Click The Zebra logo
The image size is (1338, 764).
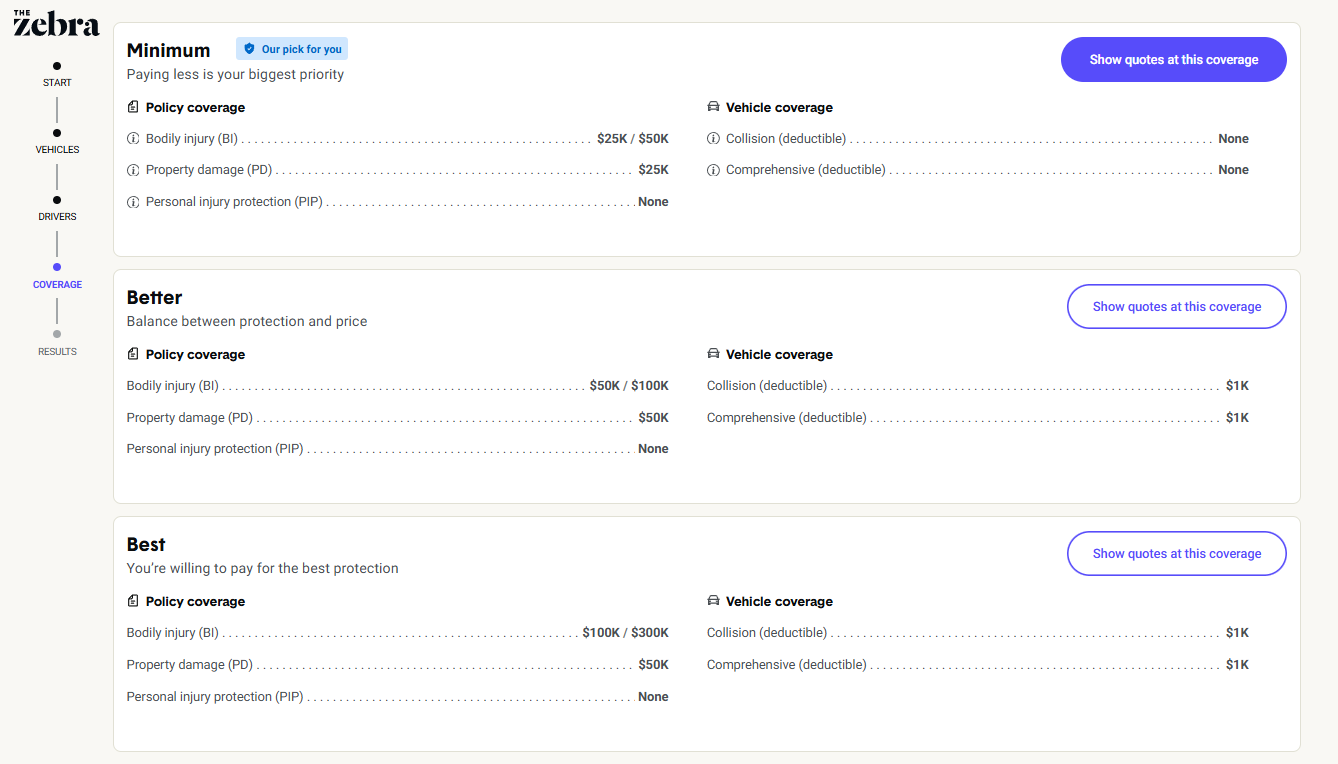(x=56, y=23)
